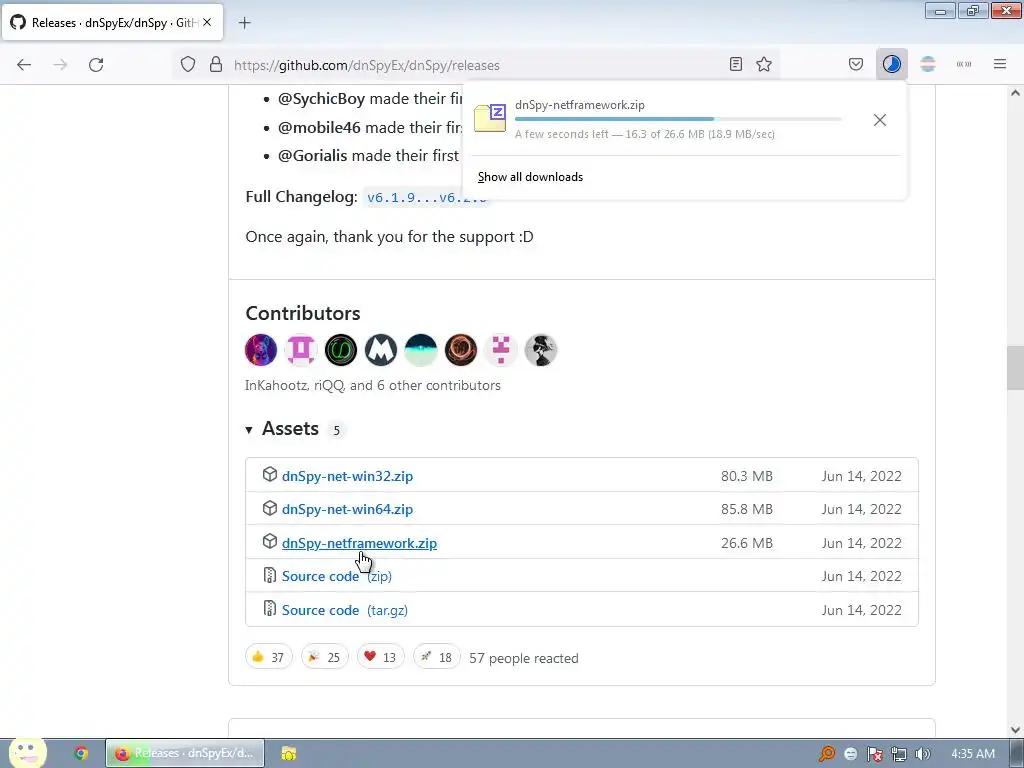Image resolution: width=1024 pixels, height=768 pixels.
Task: Click the network tray icon
Action: tap(899, 754)
